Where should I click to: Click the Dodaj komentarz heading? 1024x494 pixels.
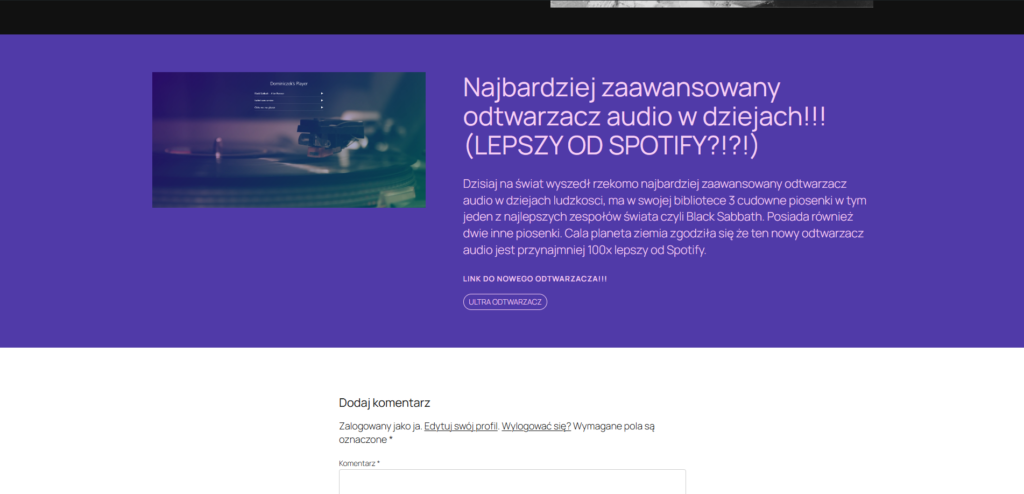(384, 403)
